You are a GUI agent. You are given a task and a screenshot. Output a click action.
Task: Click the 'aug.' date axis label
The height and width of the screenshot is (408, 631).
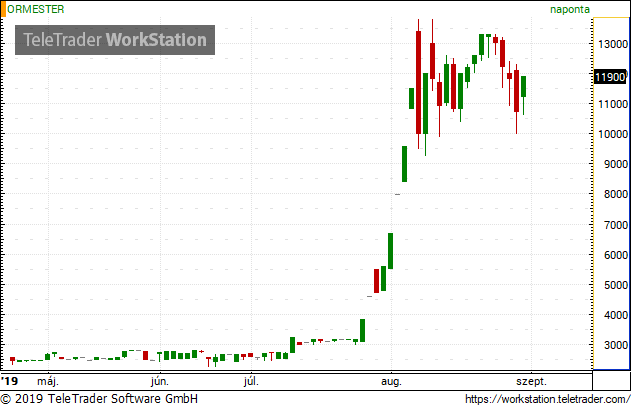(391, 381)
